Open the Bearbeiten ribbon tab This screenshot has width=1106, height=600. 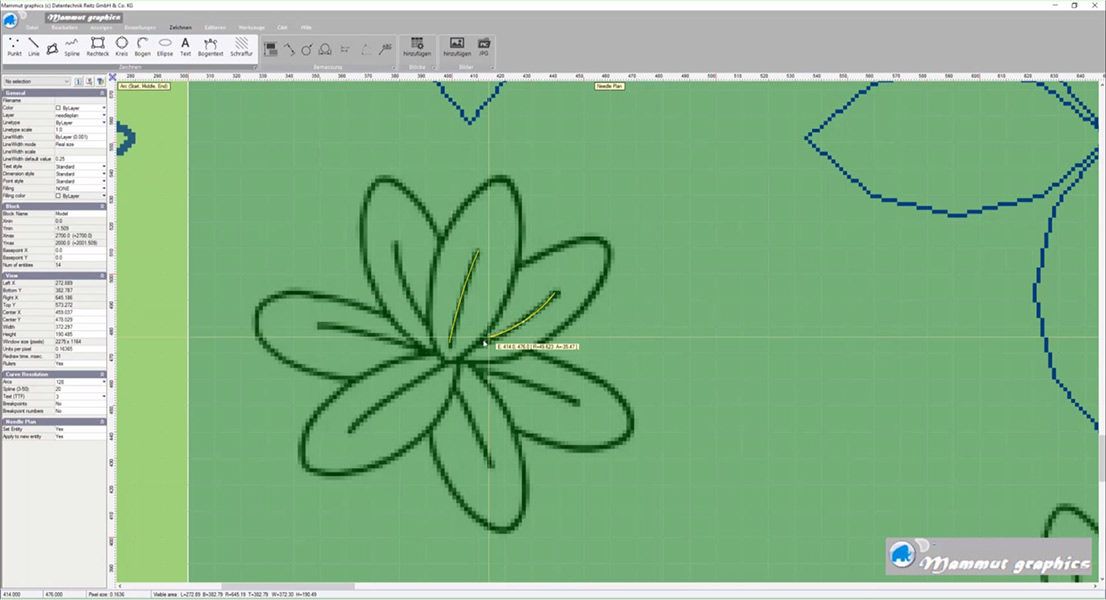coord(64,27)
